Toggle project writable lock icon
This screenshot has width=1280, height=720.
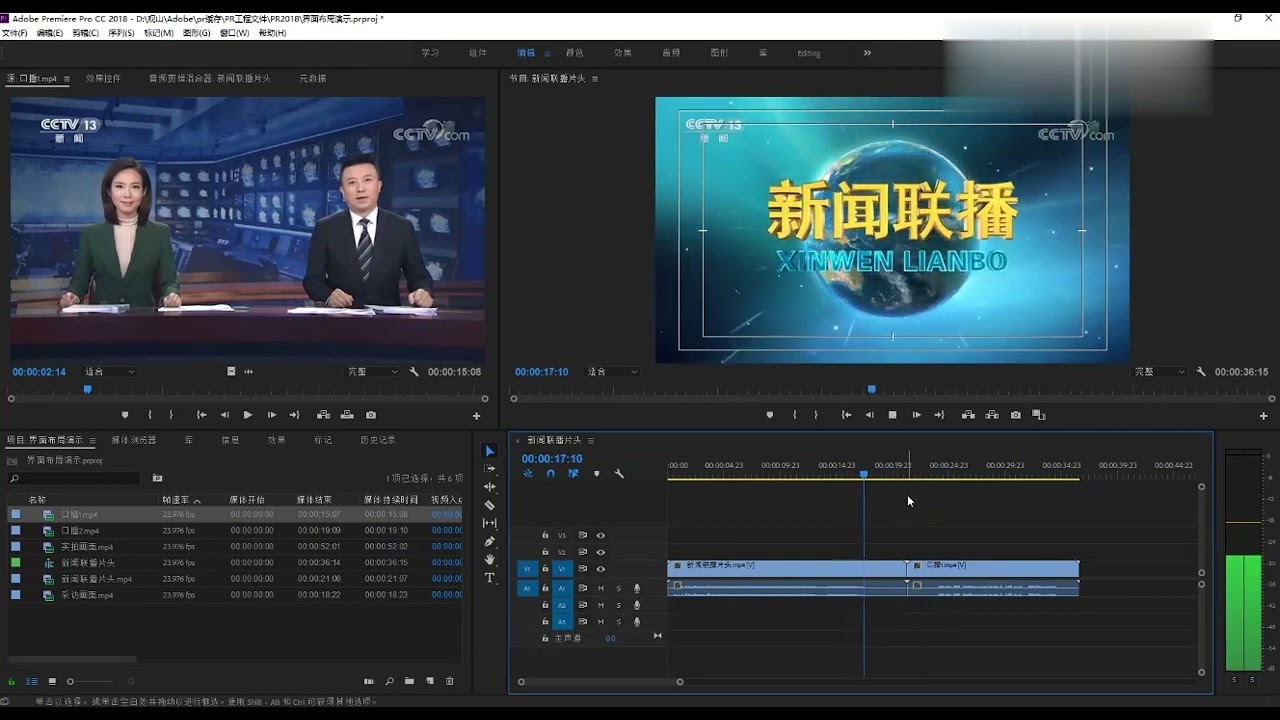(12, 681)
